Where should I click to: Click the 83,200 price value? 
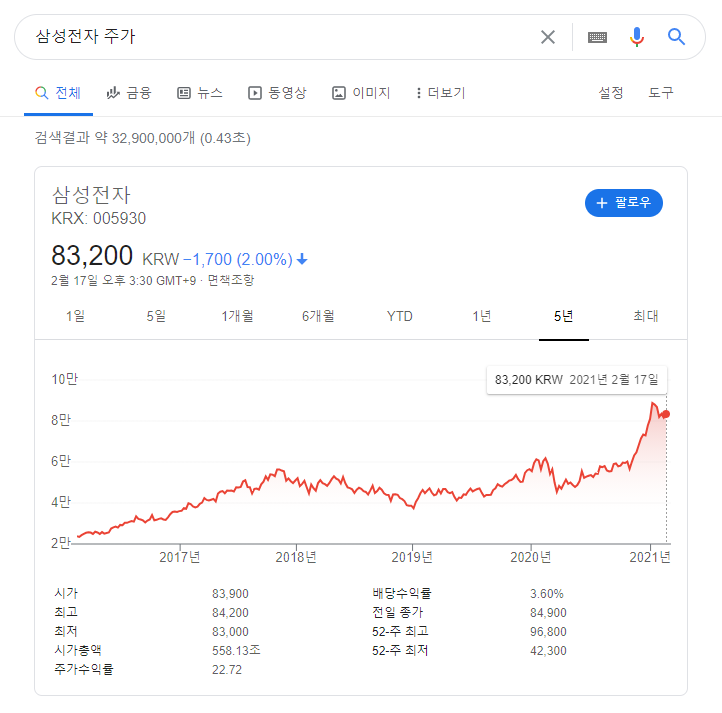tap(92, 255)
